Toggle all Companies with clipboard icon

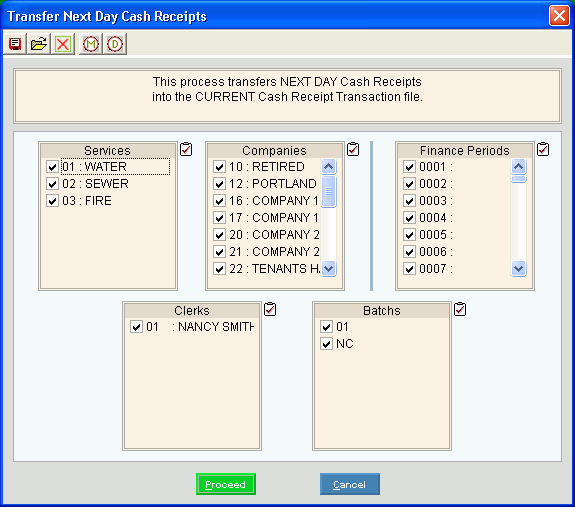pos(353,149)
